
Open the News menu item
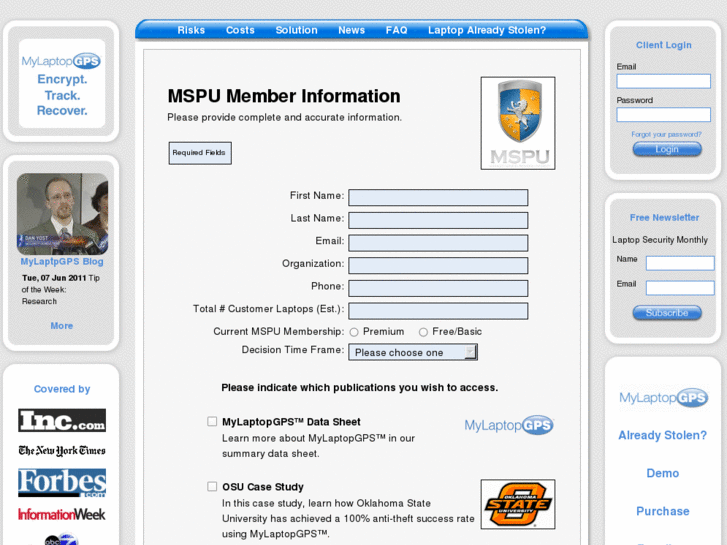click(351, 30)
